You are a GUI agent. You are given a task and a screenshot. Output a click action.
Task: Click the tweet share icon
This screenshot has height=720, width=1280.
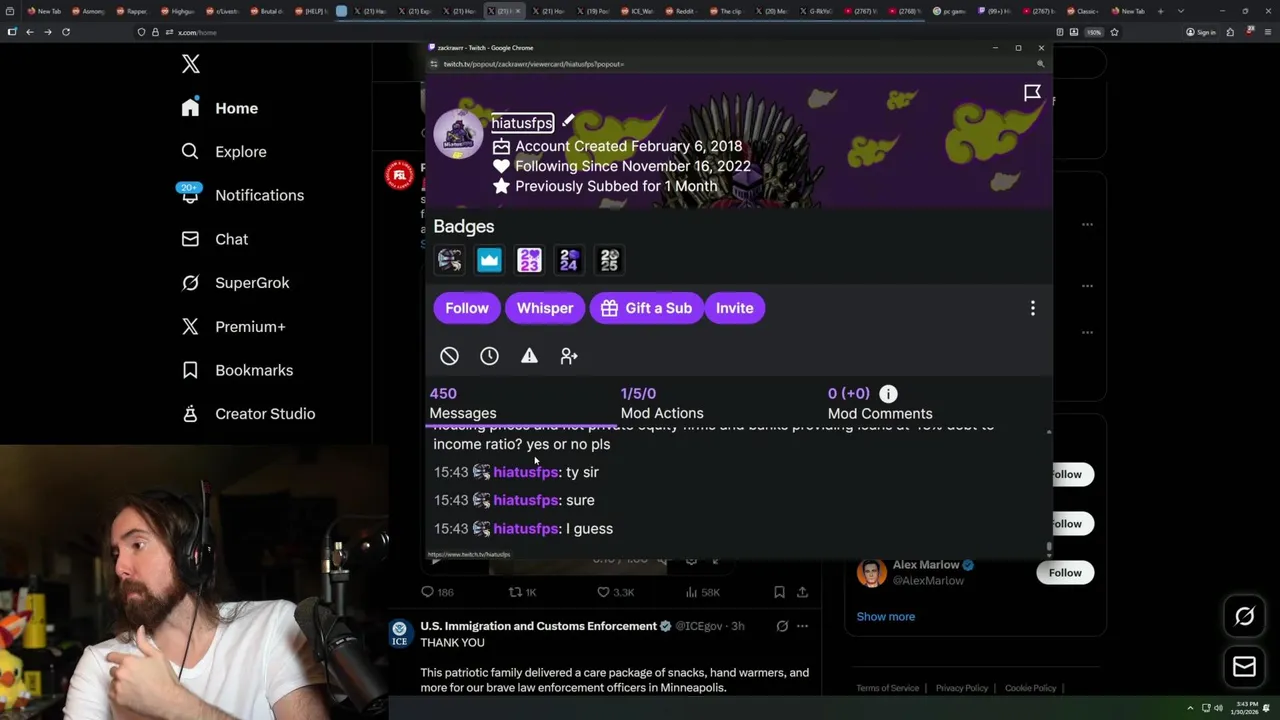802,592
